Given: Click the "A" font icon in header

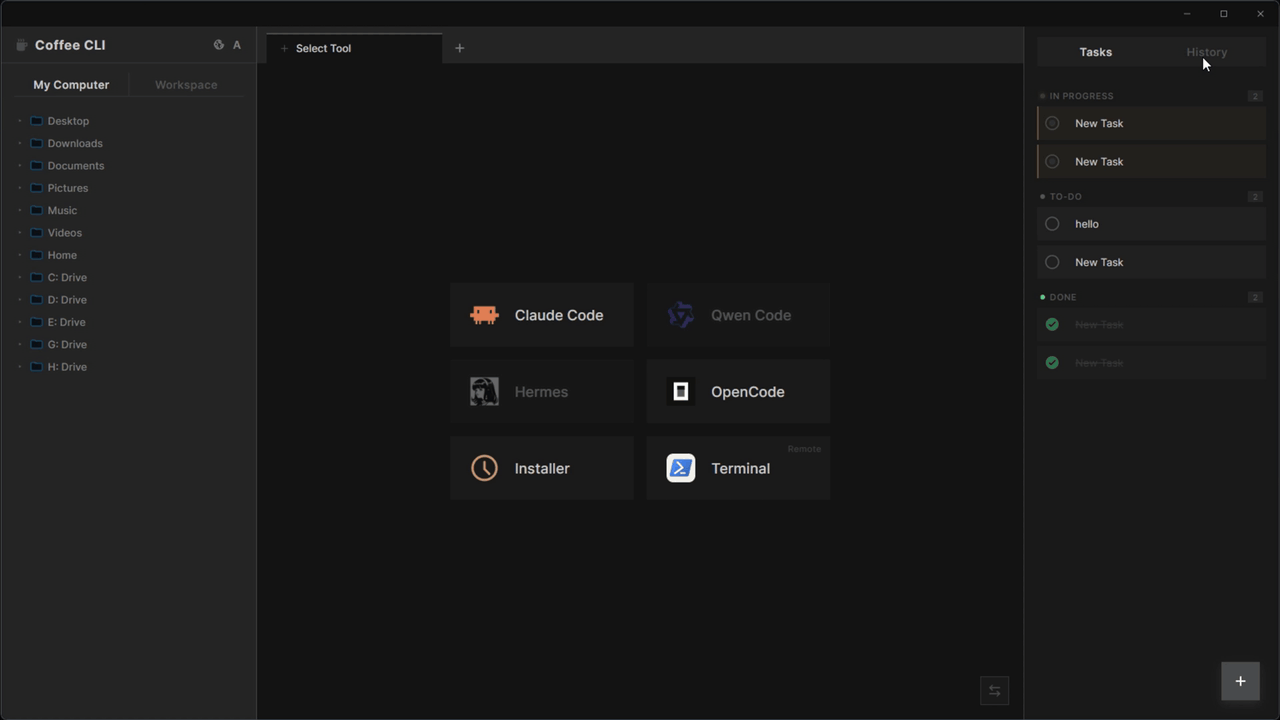Looking at the screenshot, I should [237, 45].
